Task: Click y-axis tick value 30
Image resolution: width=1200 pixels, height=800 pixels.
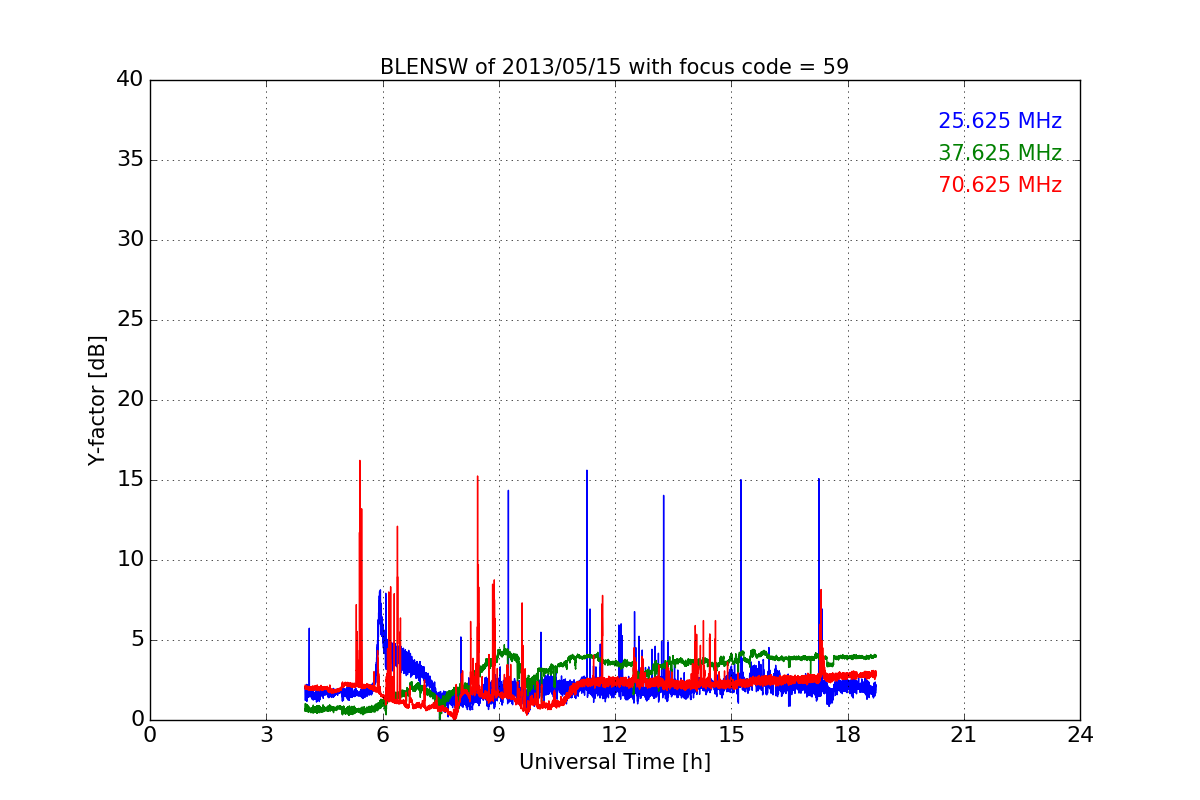Action: tap(130, 240)
